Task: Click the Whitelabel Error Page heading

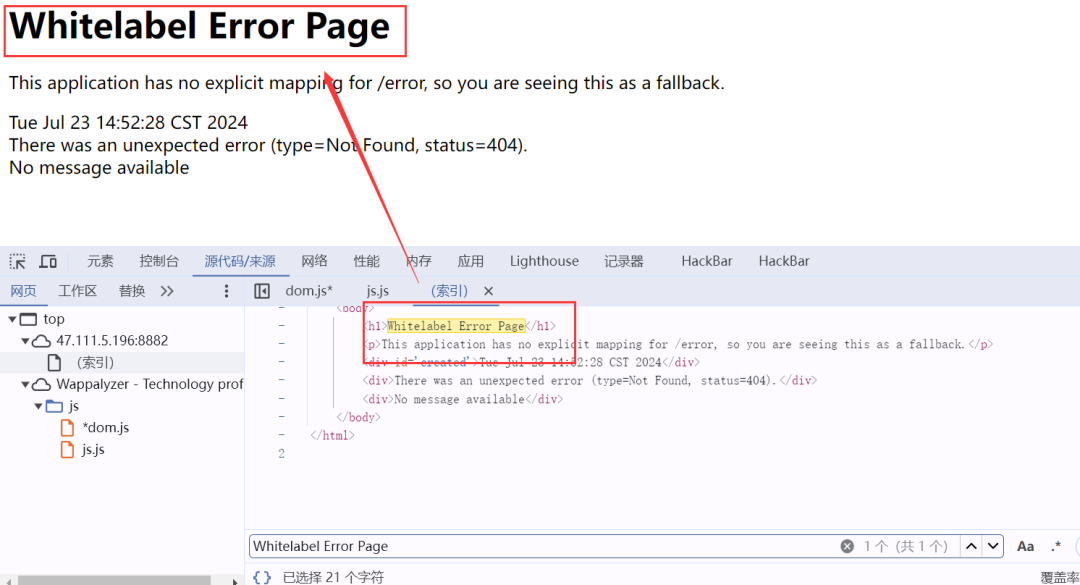Action: point(199,27)
